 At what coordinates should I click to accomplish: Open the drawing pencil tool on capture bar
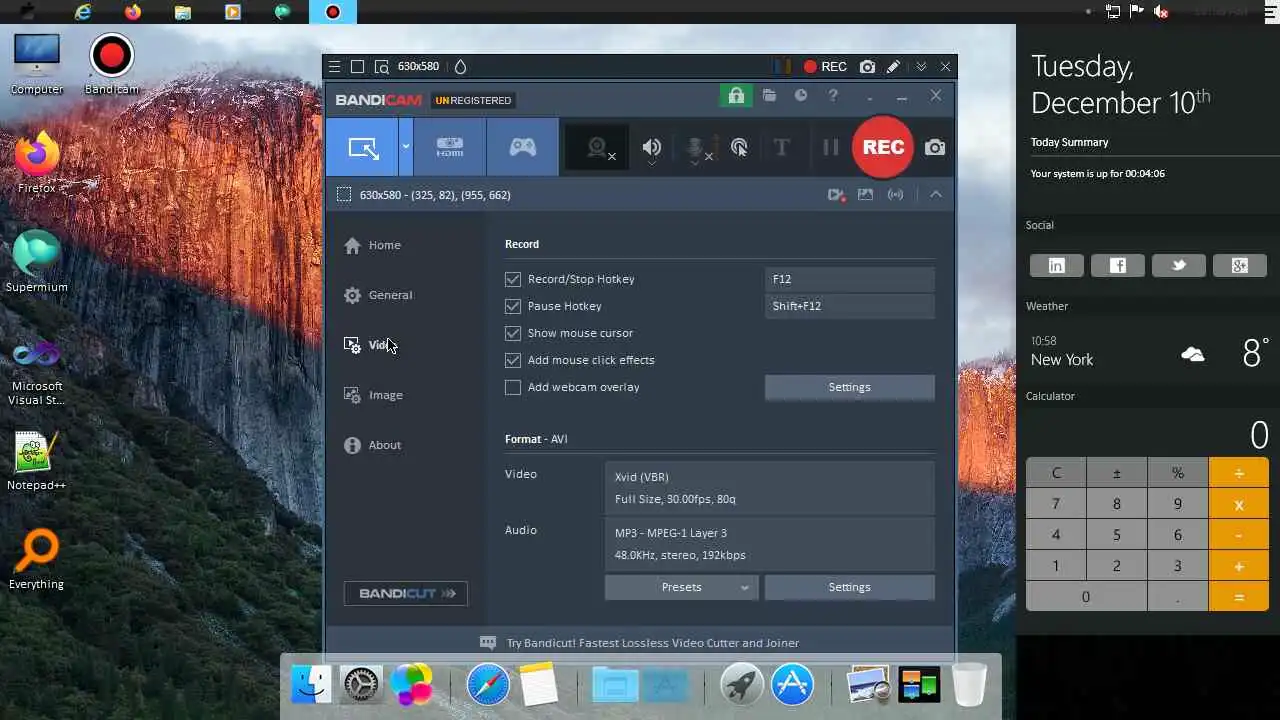893,67
